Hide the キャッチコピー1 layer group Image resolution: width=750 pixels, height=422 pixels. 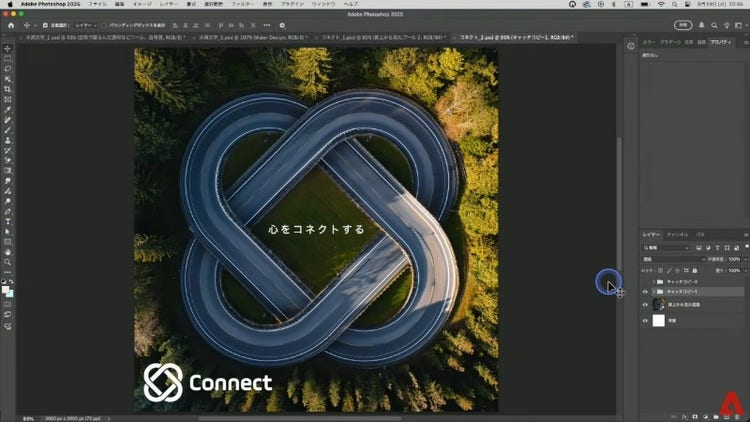tap(645, 292)
